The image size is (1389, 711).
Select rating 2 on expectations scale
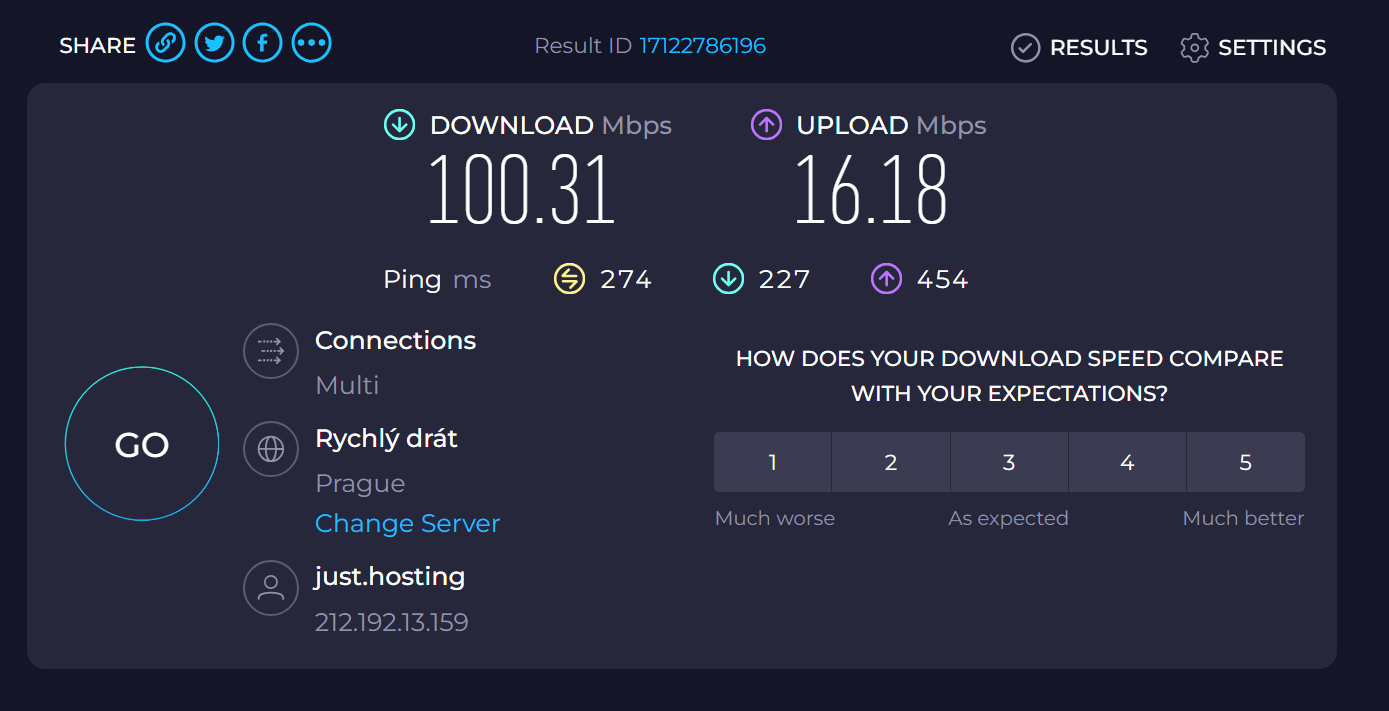[x=891, y=462]
